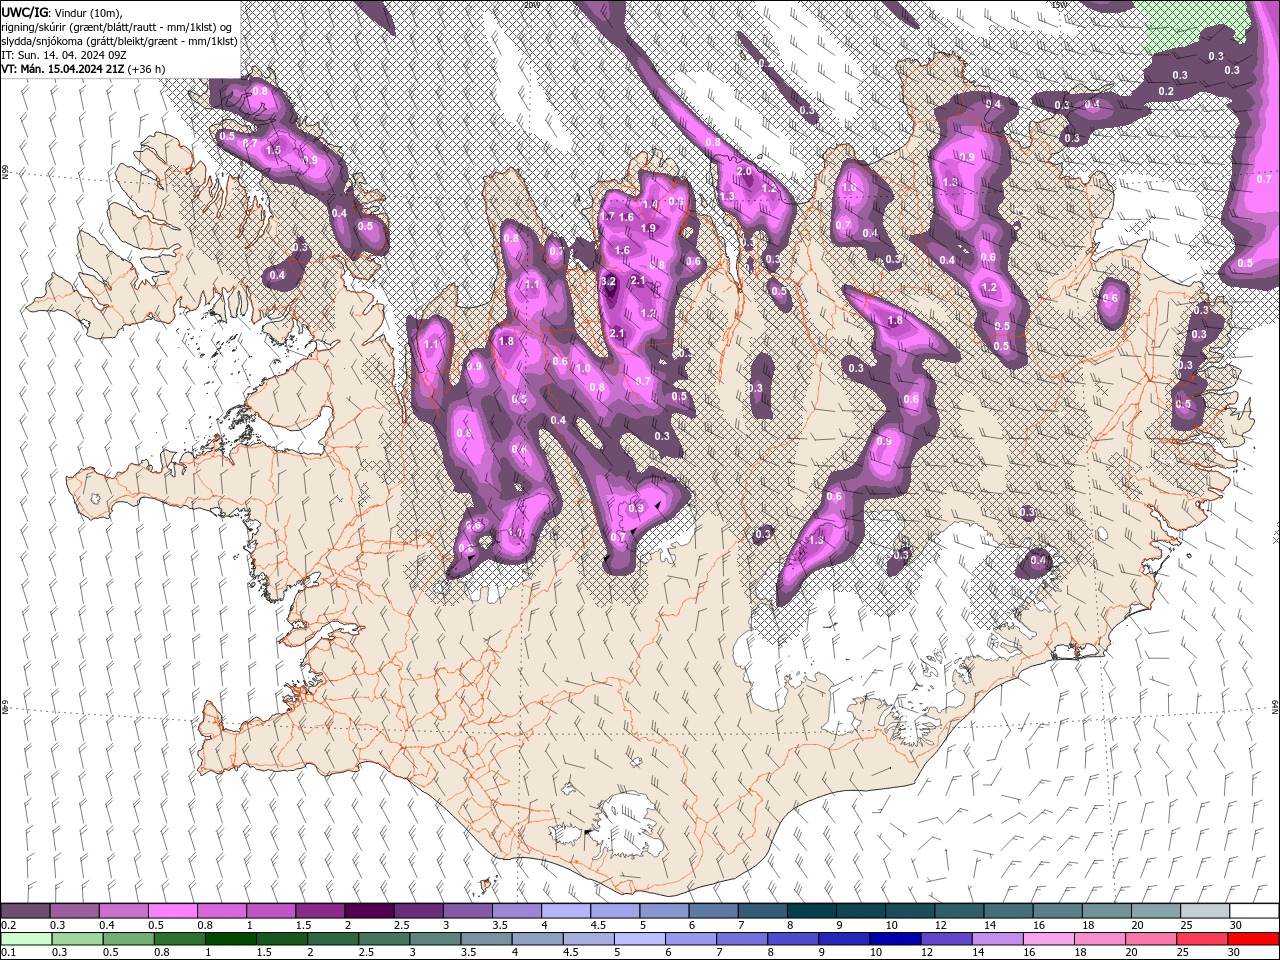Screen dimensions: 1280x960
Task: Select the deep blue lower swatch at 10
Action: coord(895,939)
